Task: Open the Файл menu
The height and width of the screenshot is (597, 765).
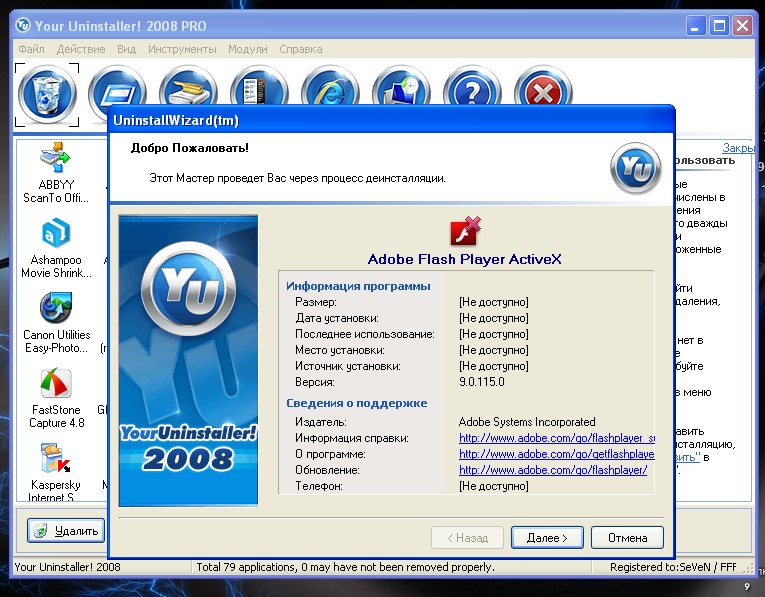Action: (x=31, y=49)
